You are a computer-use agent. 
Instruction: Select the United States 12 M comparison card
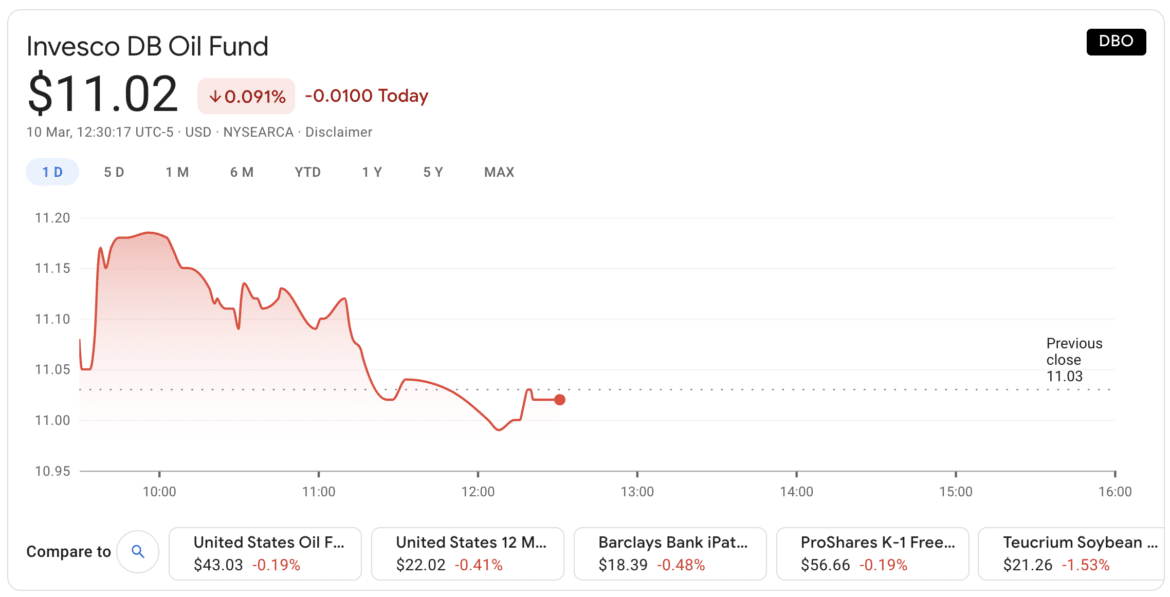467,553
